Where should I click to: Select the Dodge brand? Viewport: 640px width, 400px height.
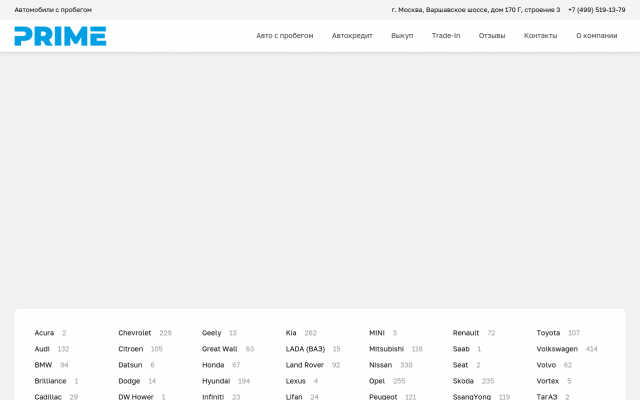tap(129, 380)
